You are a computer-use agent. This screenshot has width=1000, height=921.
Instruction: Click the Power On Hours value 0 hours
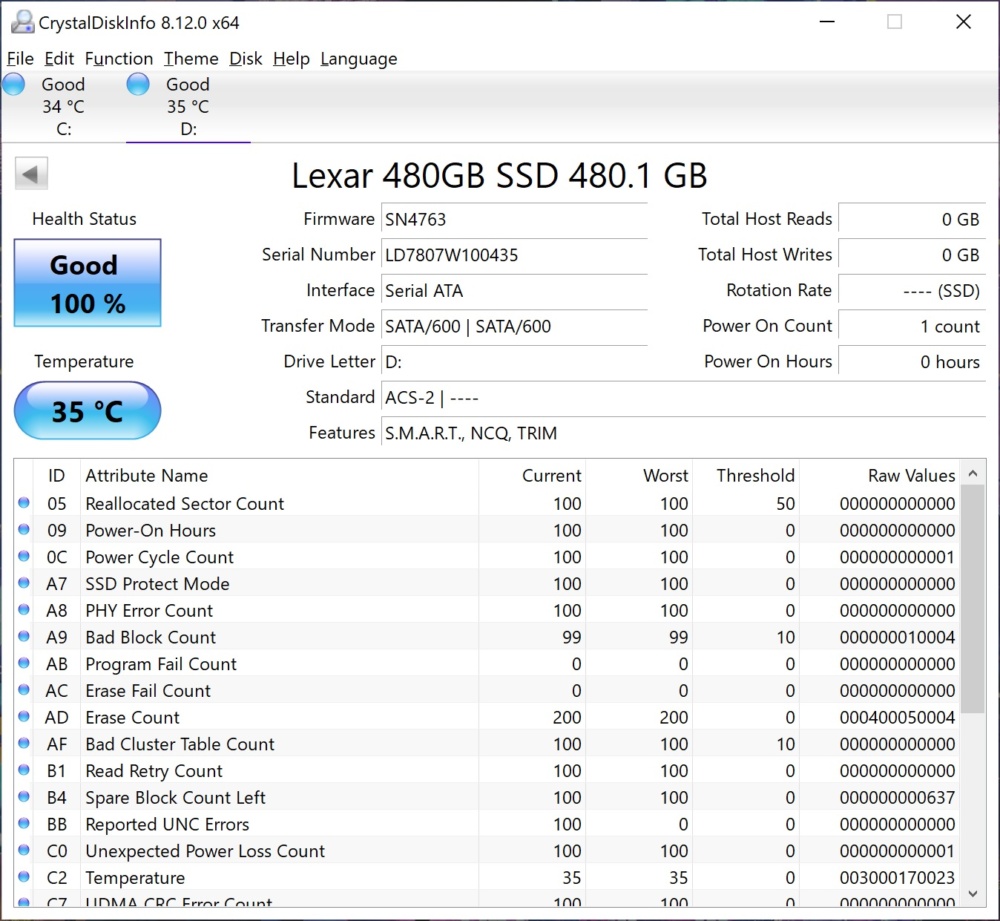pyautogui.click(x=912, y=362)
